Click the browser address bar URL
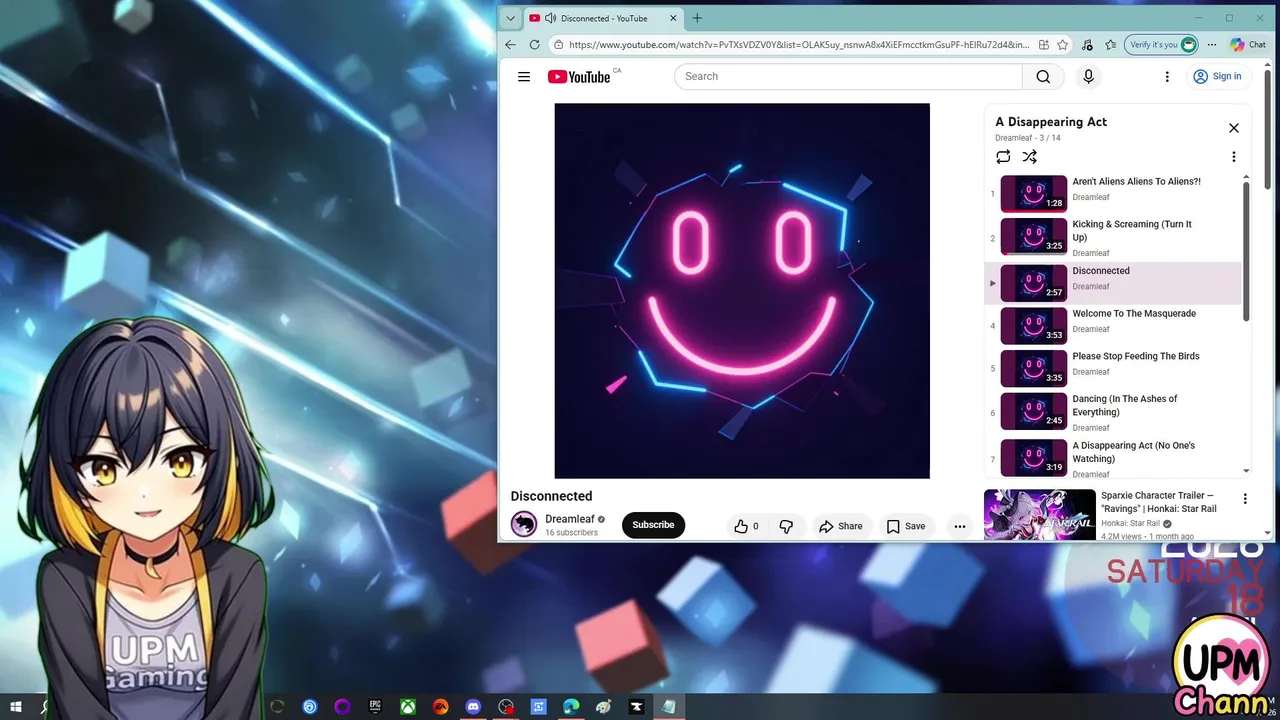Screen dimensions: 1280x720 pos(799,45)
